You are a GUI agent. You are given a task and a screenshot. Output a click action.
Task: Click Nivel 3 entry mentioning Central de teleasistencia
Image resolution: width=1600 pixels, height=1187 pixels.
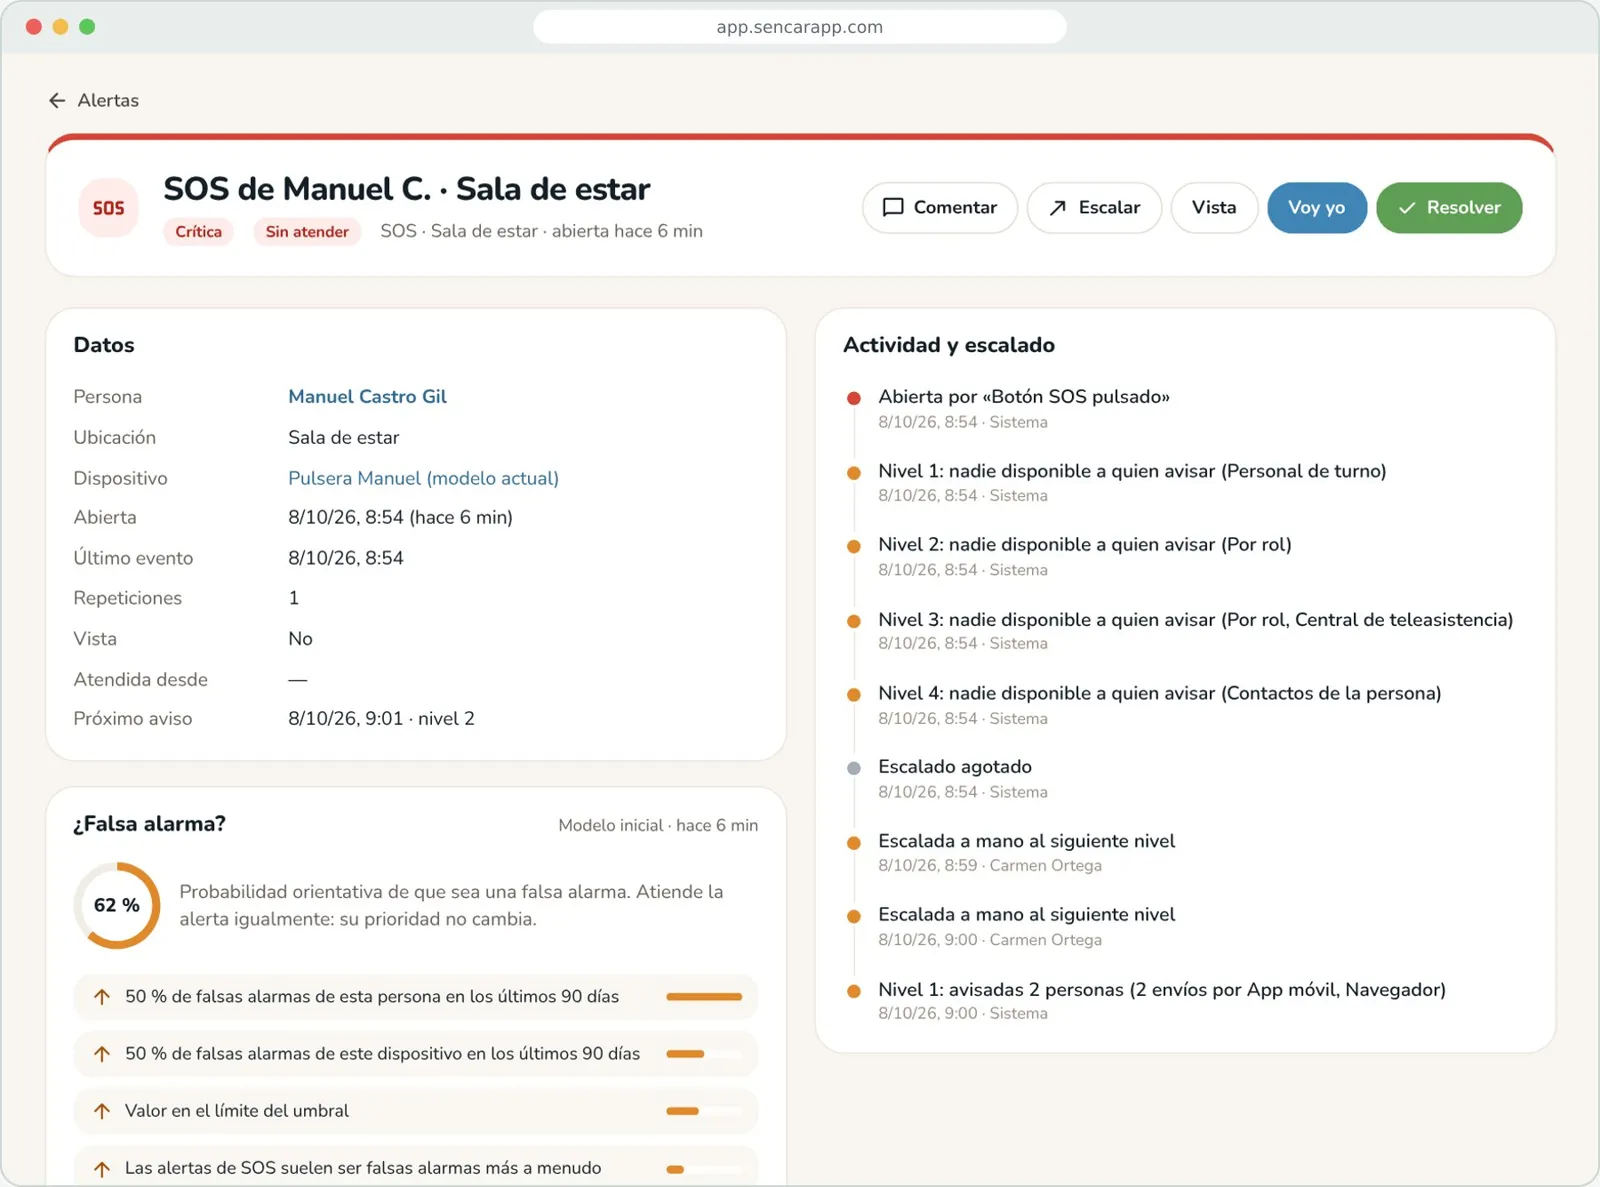[x=1195, y=631]
